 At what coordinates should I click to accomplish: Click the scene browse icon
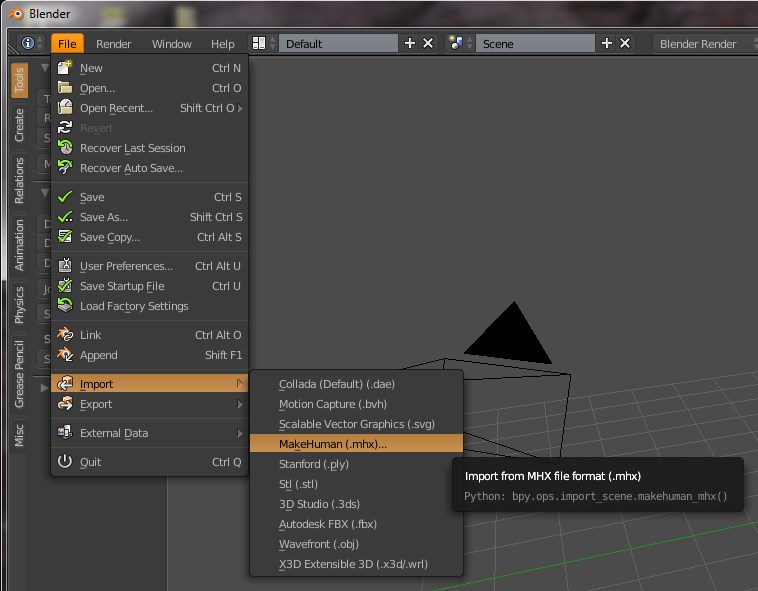click(458, 44)
